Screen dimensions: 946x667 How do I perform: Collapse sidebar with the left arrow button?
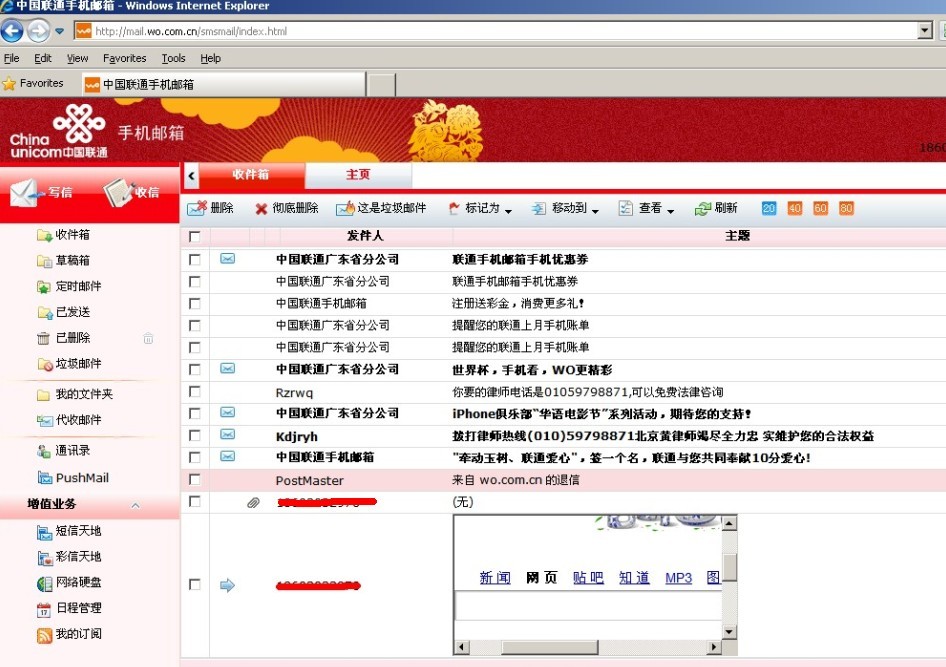click(x=191, y=176)
